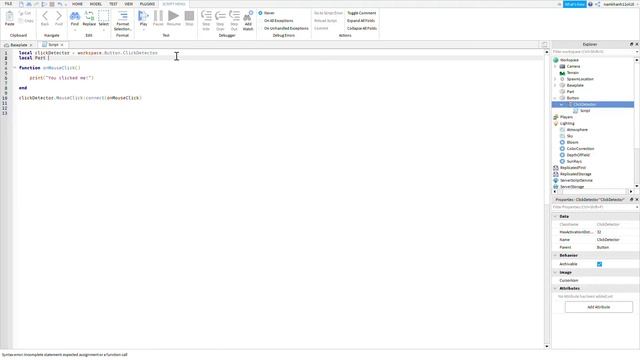Select the Script item under ClickDetector
The width and height of the screenshot is (640, 360).
585,111
